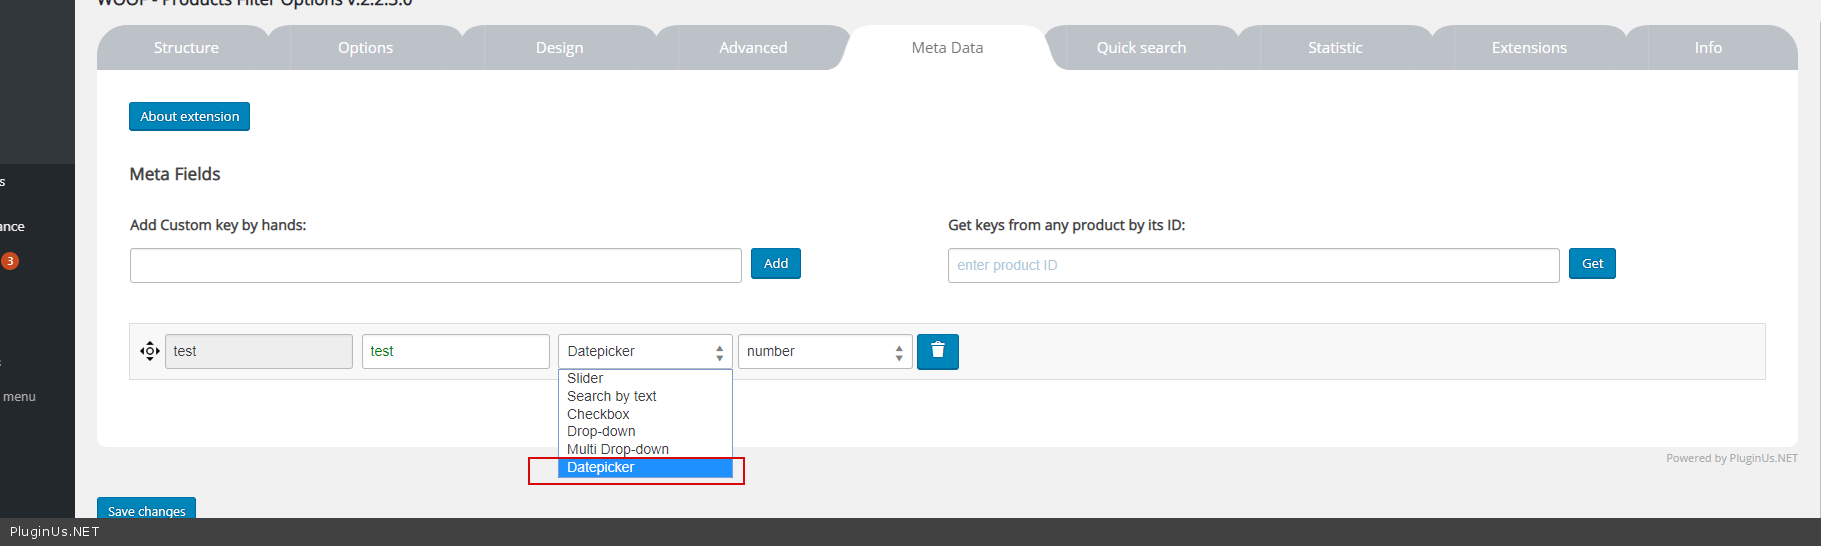1821x546 pixels.
Task: Click the Add button for custom key
Action: pyautogui.click(x=775, y=264)
